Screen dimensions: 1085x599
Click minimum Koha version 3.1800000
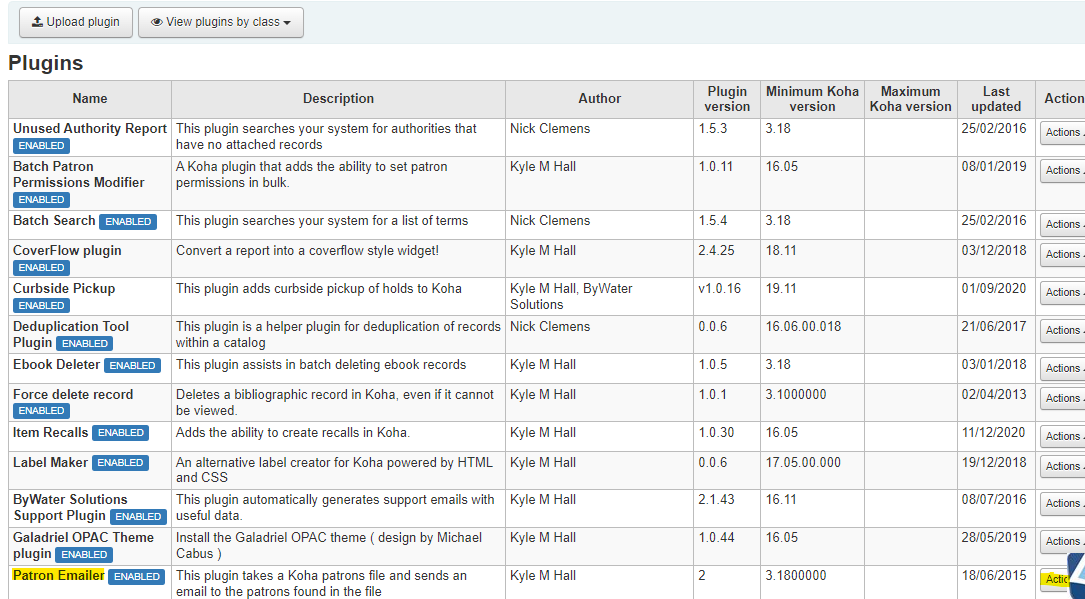(x=796, y=575)
